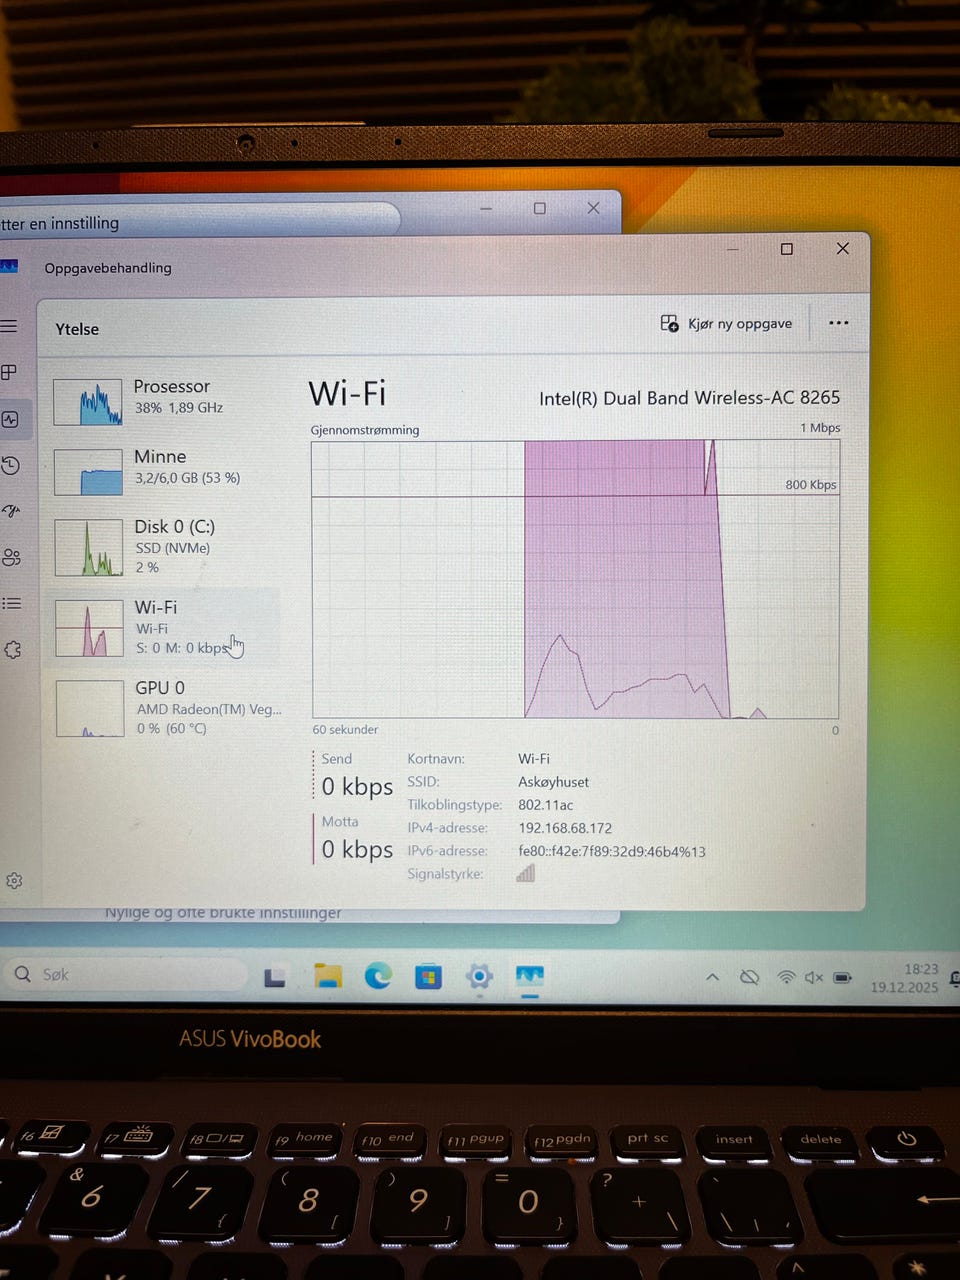Minimize the Oppgavebehandling window

click(733, 249)
